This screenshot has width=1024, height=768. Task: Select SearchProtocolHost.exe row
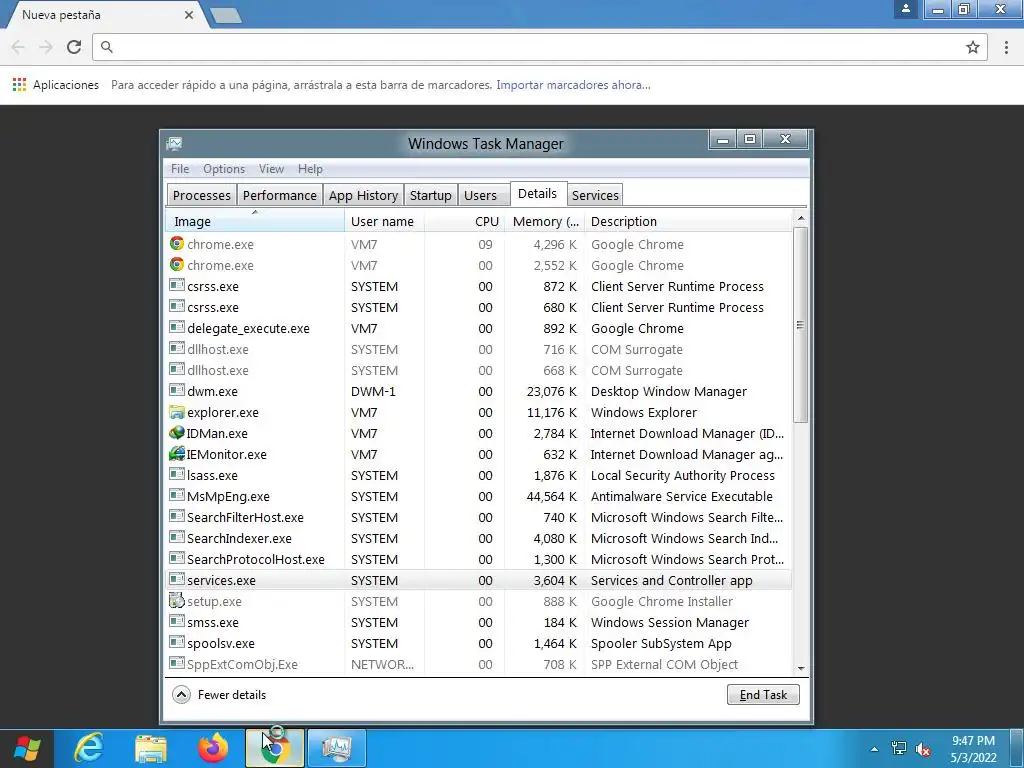click(x=479, y=559)
